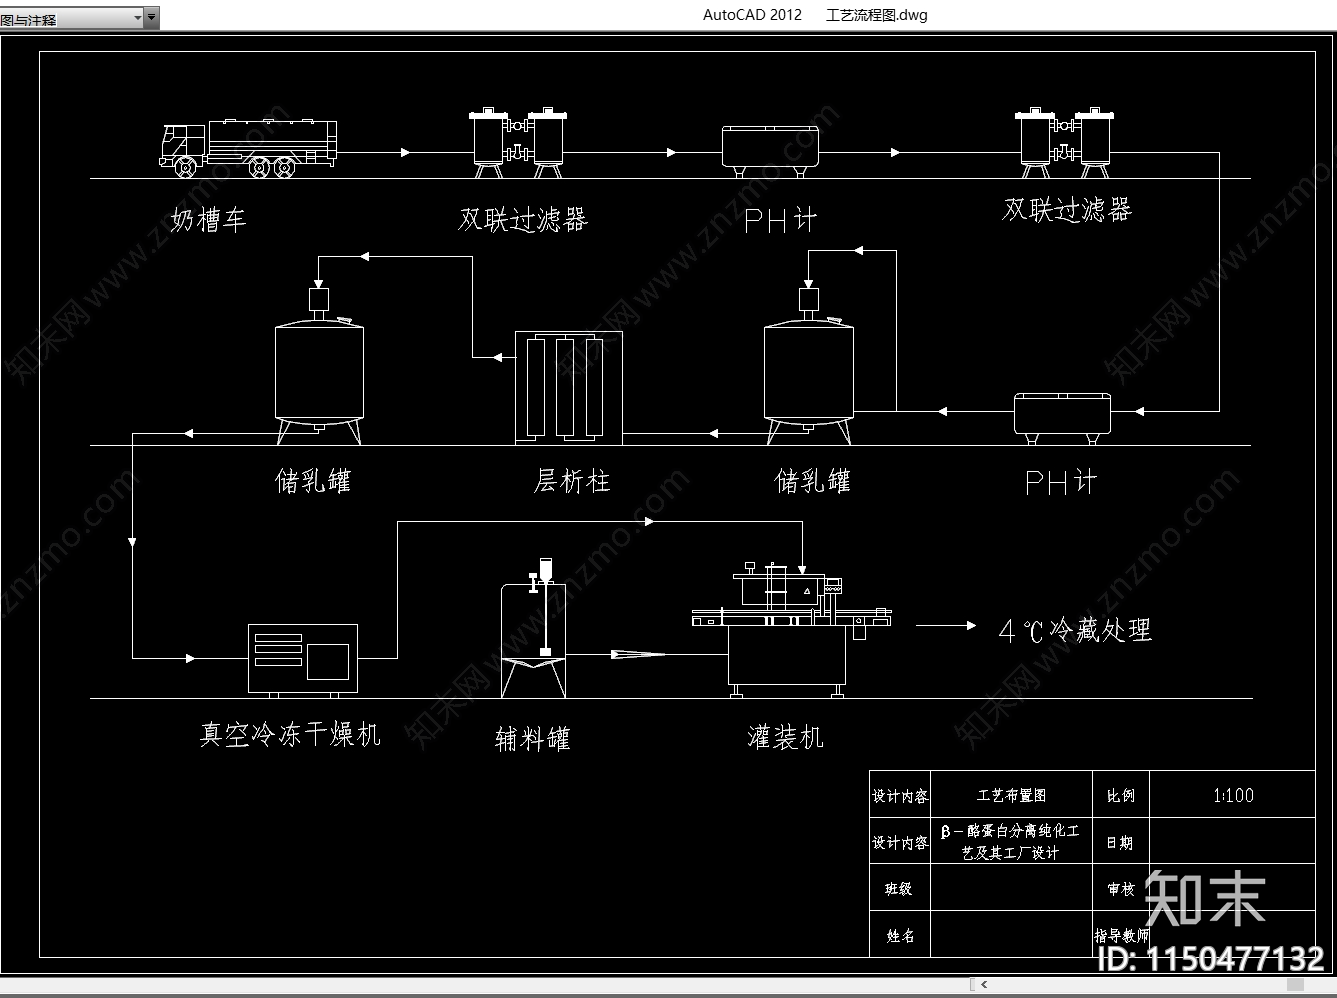This screenshot has height=998, width=1337.
Task: Select the 辅料罐 text label
Action: click(533, 738)
